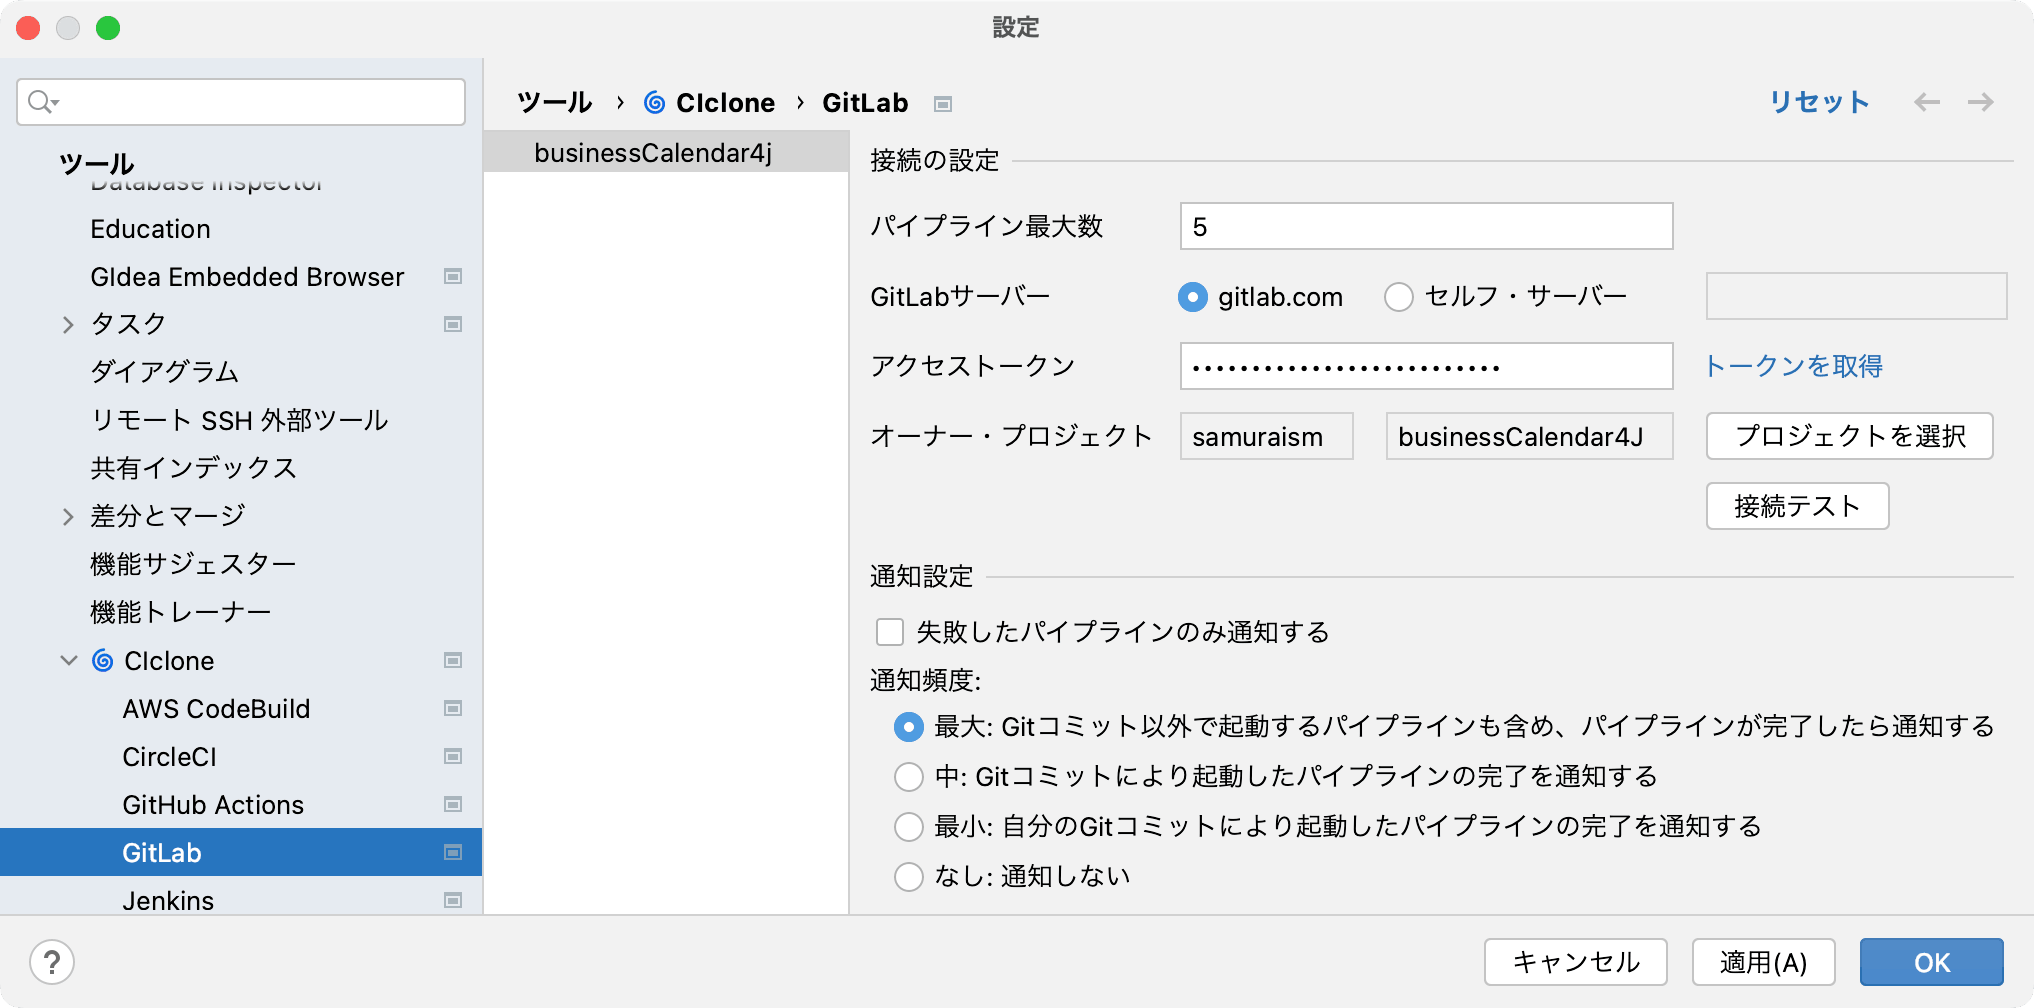The height and width of the screenshot is (1008, 2034).
Task: Select なし: 通知しない option
Action: [x=908, y=877]
